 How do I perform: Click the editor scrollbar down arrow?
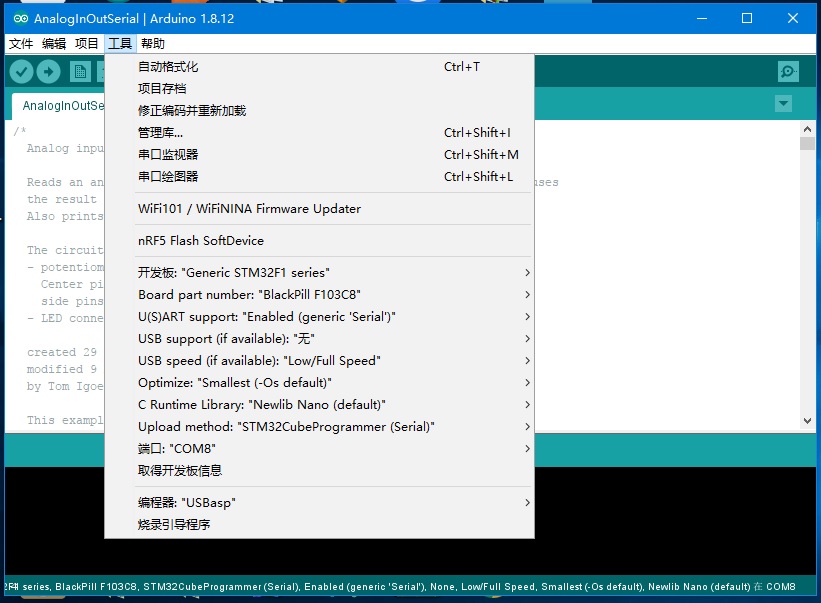(807, 421)
